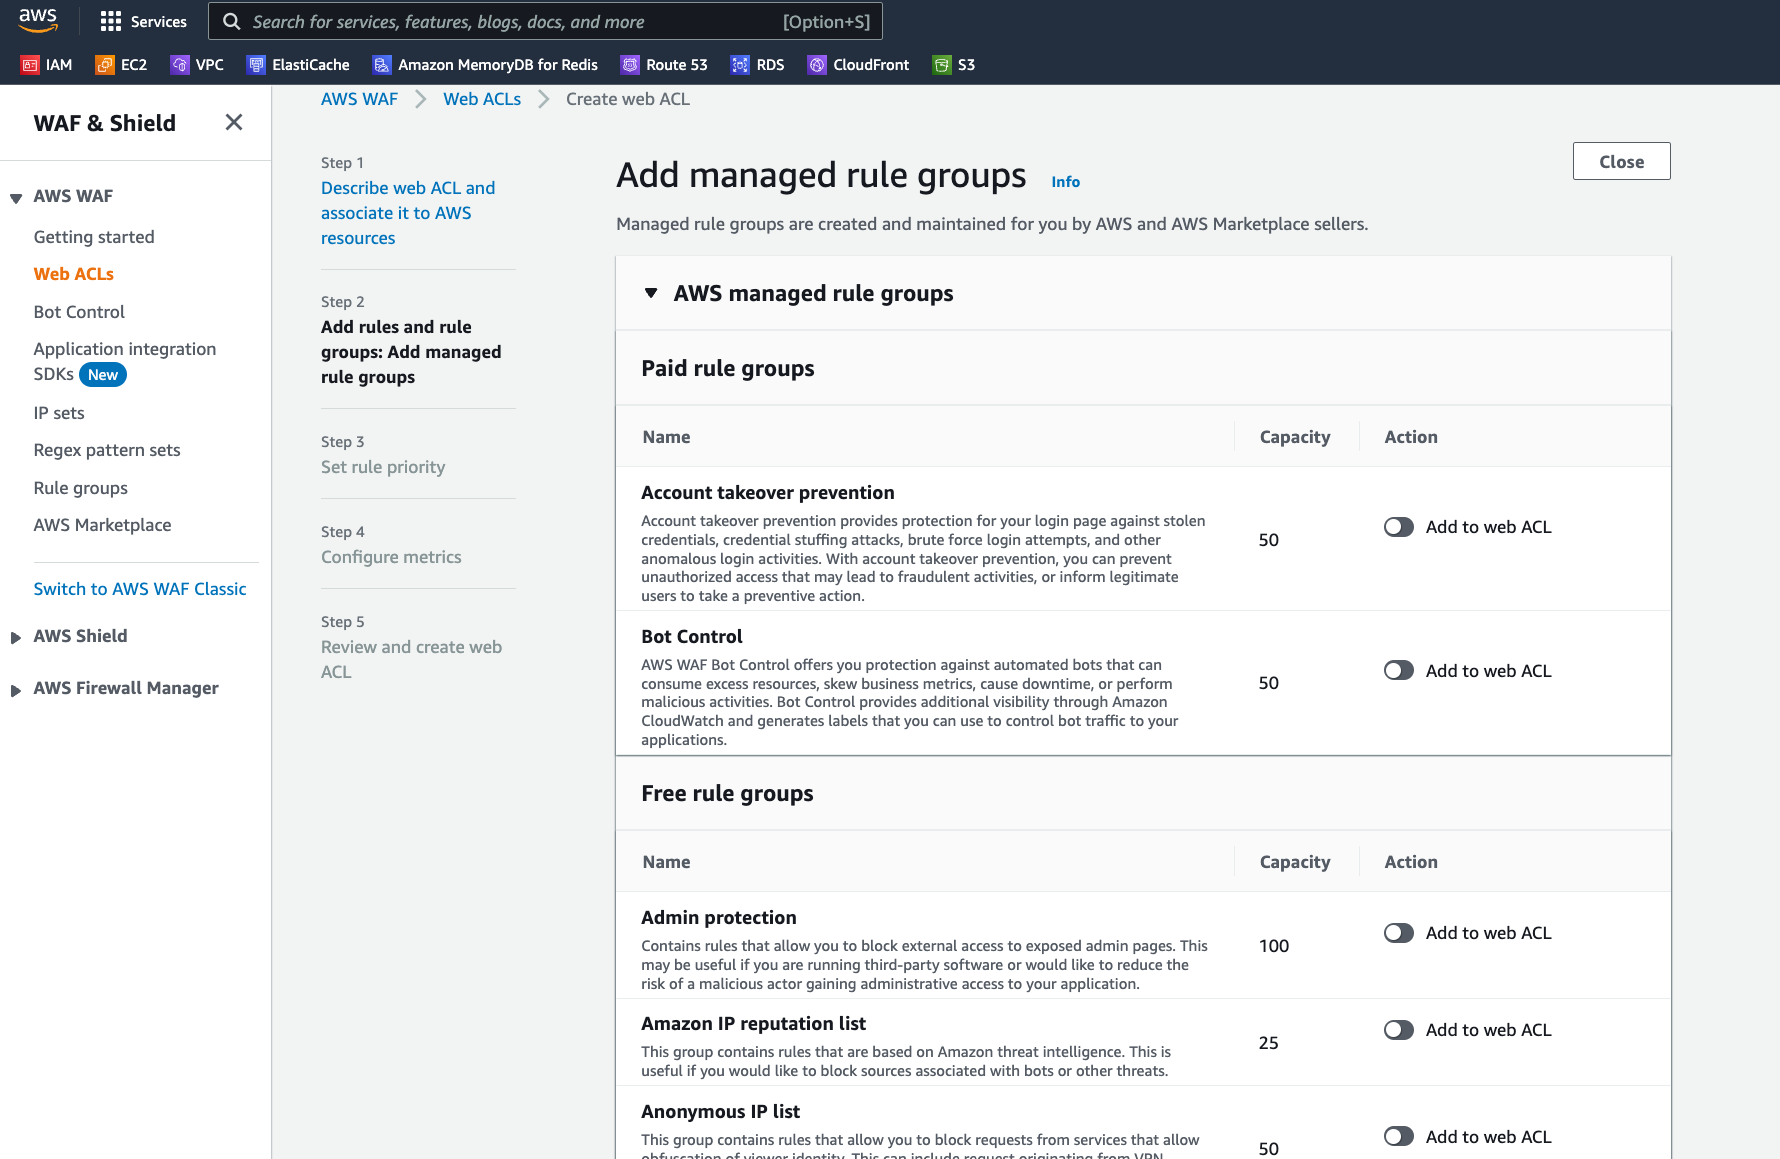The image size is (1780, 1159).
Task: Click the Free rule groups heading
Action: [x=727, y=793]
